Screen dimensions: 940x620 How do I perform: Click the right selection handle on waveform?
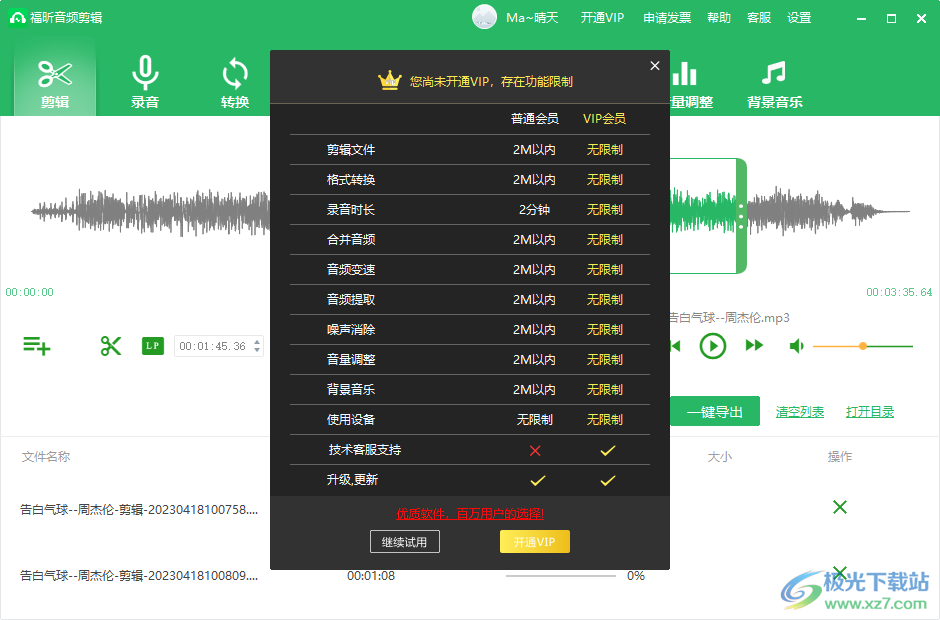(741, 216)
